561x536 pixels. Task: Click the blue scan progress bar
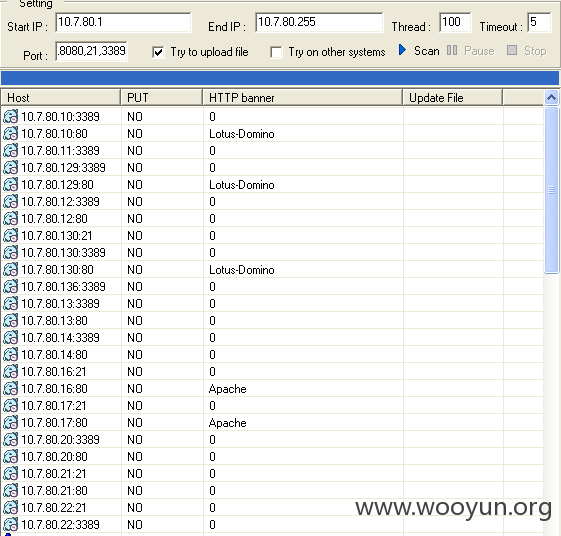tap(280, 78)
